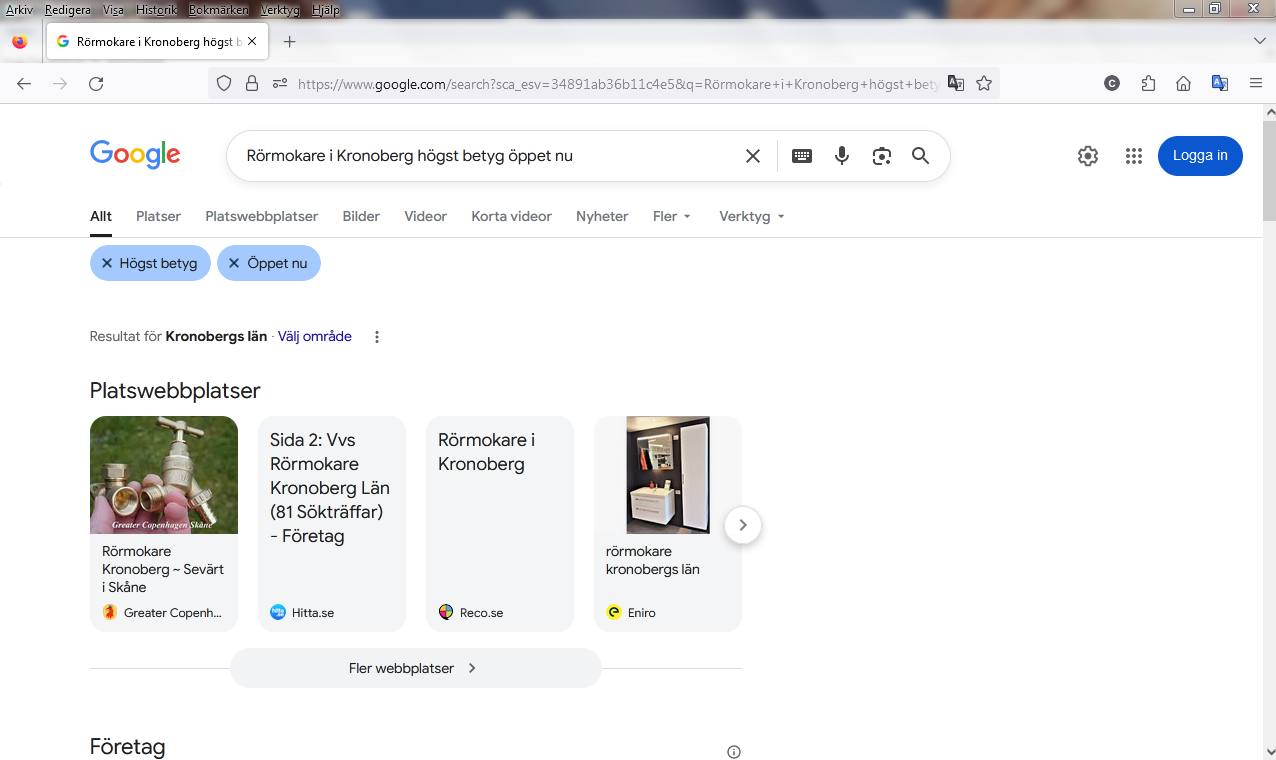1276x760 pixels.
Task: Clear the search query with X
Action: [753, 156]
